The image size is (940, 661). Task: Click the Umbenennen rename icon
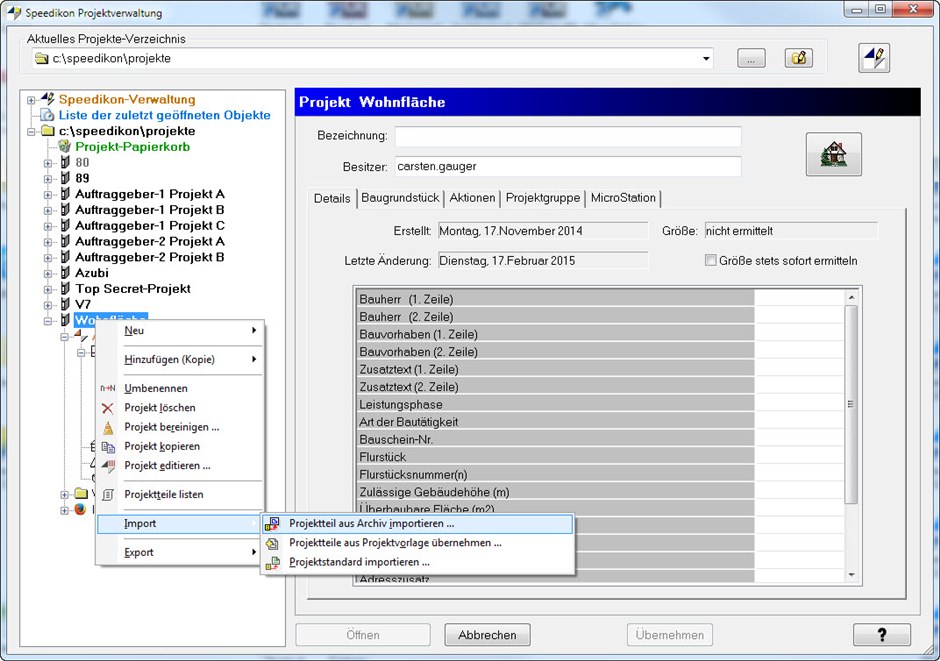click(107, 388)
